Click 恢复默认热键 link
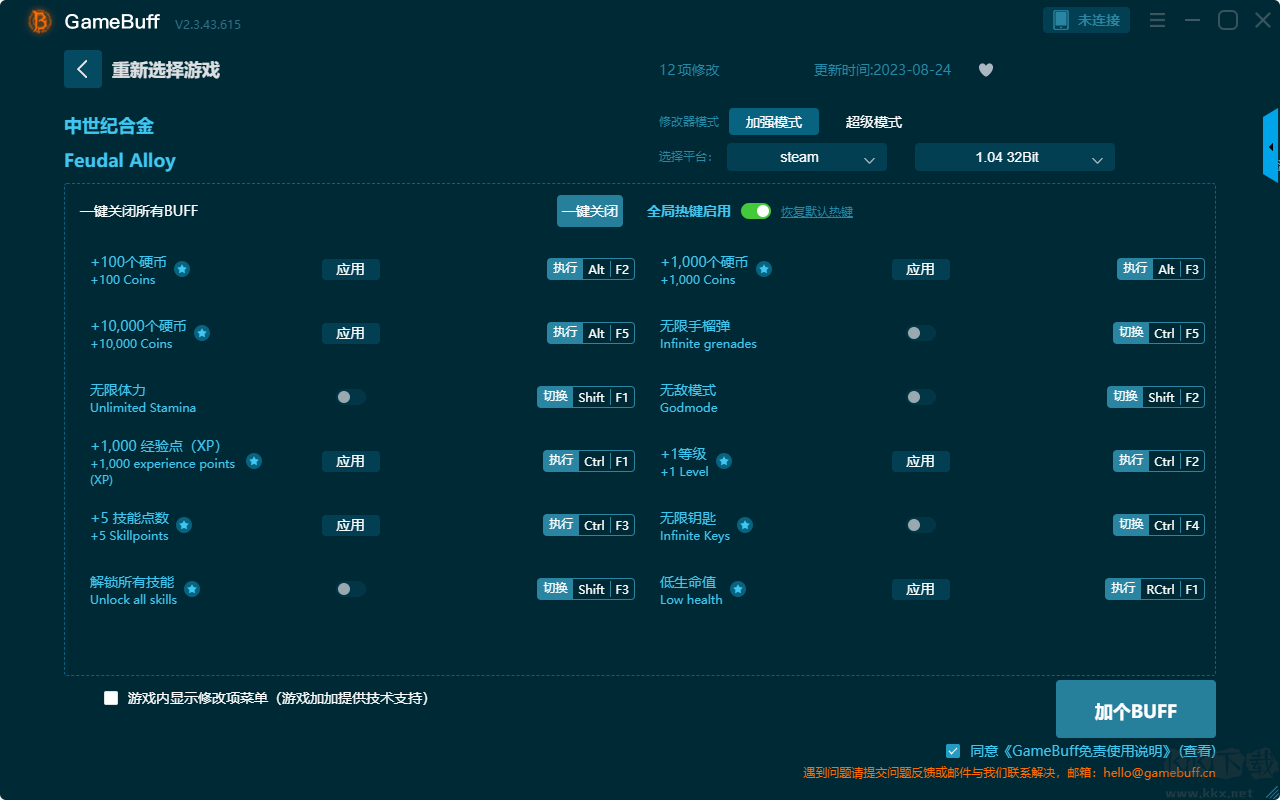The height and width of the screenshot is (800, 1280). (x=817, y=212)
